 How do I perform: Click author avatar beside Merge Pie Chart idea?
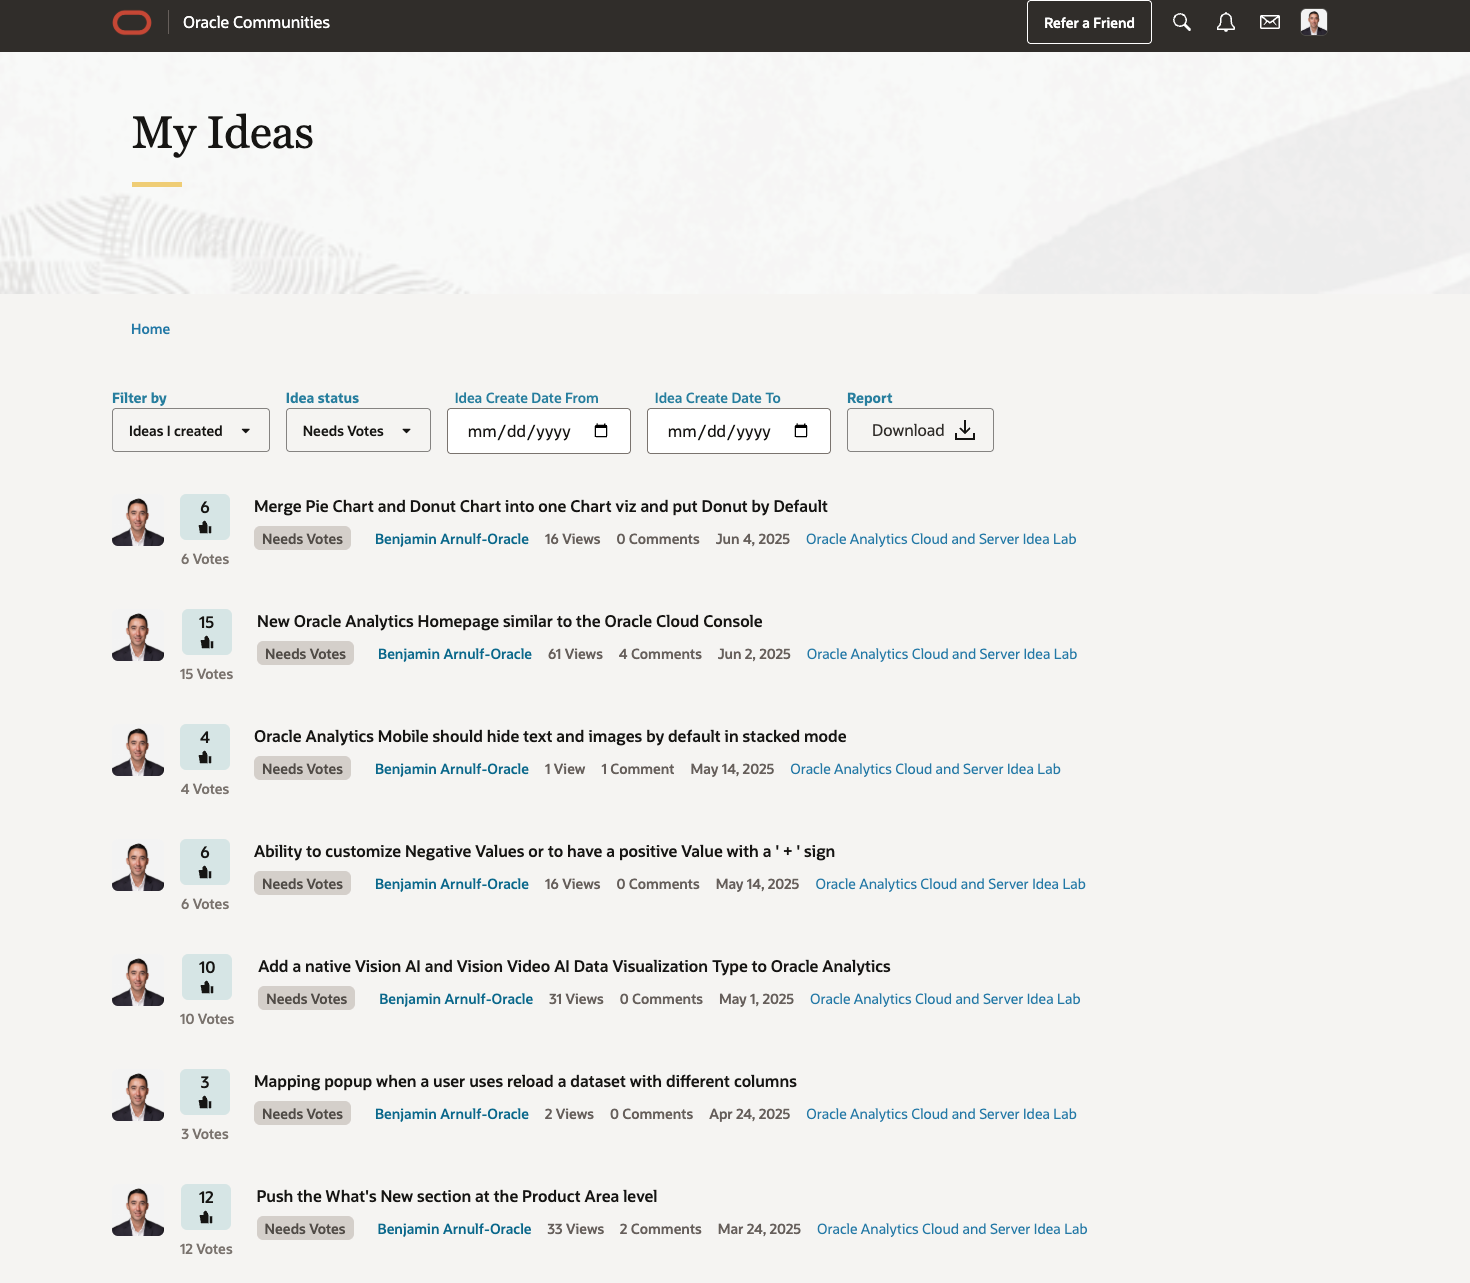coord(138,521)
